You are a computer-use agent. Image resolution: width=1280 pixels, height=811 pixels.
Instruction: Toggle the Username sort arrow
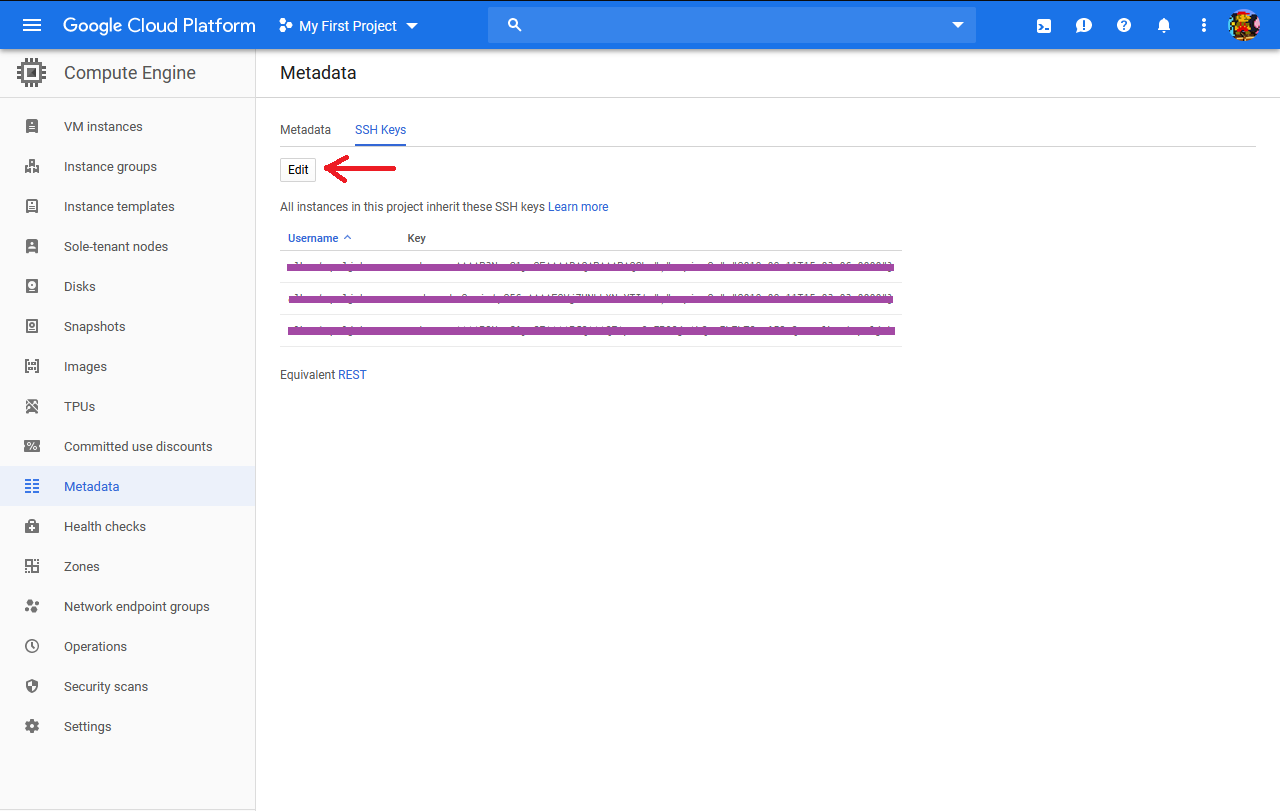click(347, 238)
